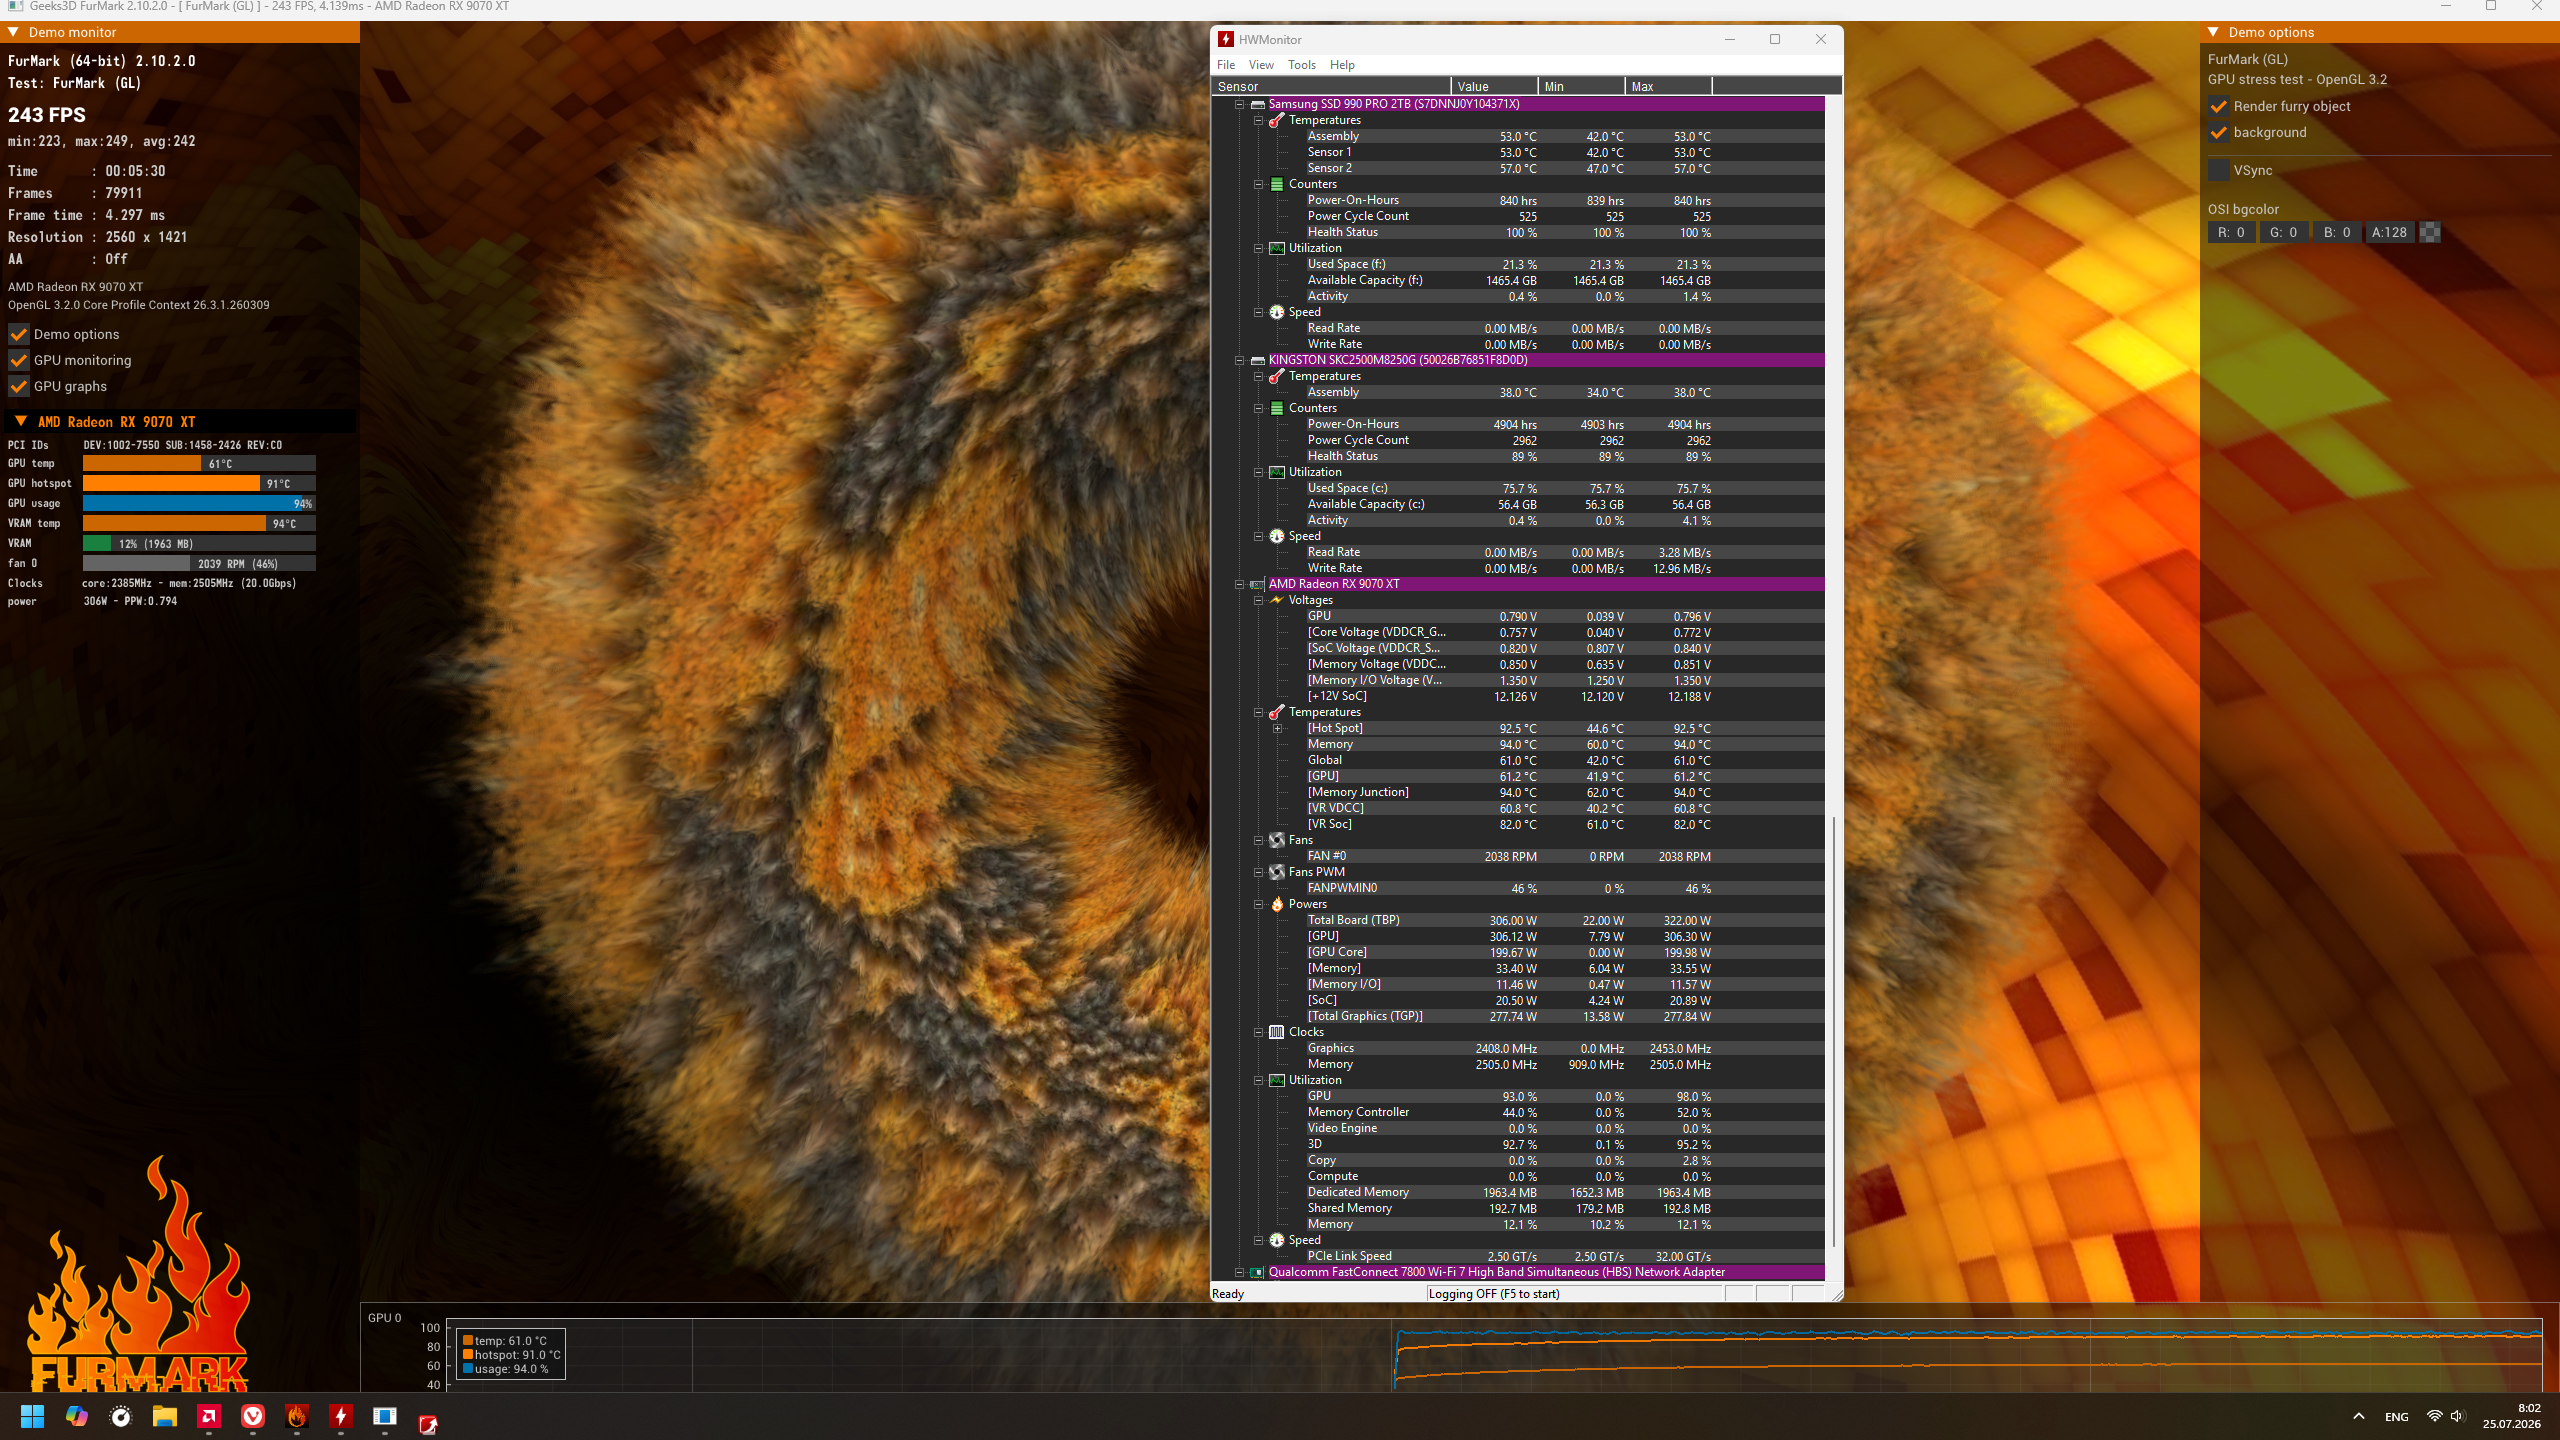Switch to FurMark via its taskbar flame icon

click(297, 1416)
